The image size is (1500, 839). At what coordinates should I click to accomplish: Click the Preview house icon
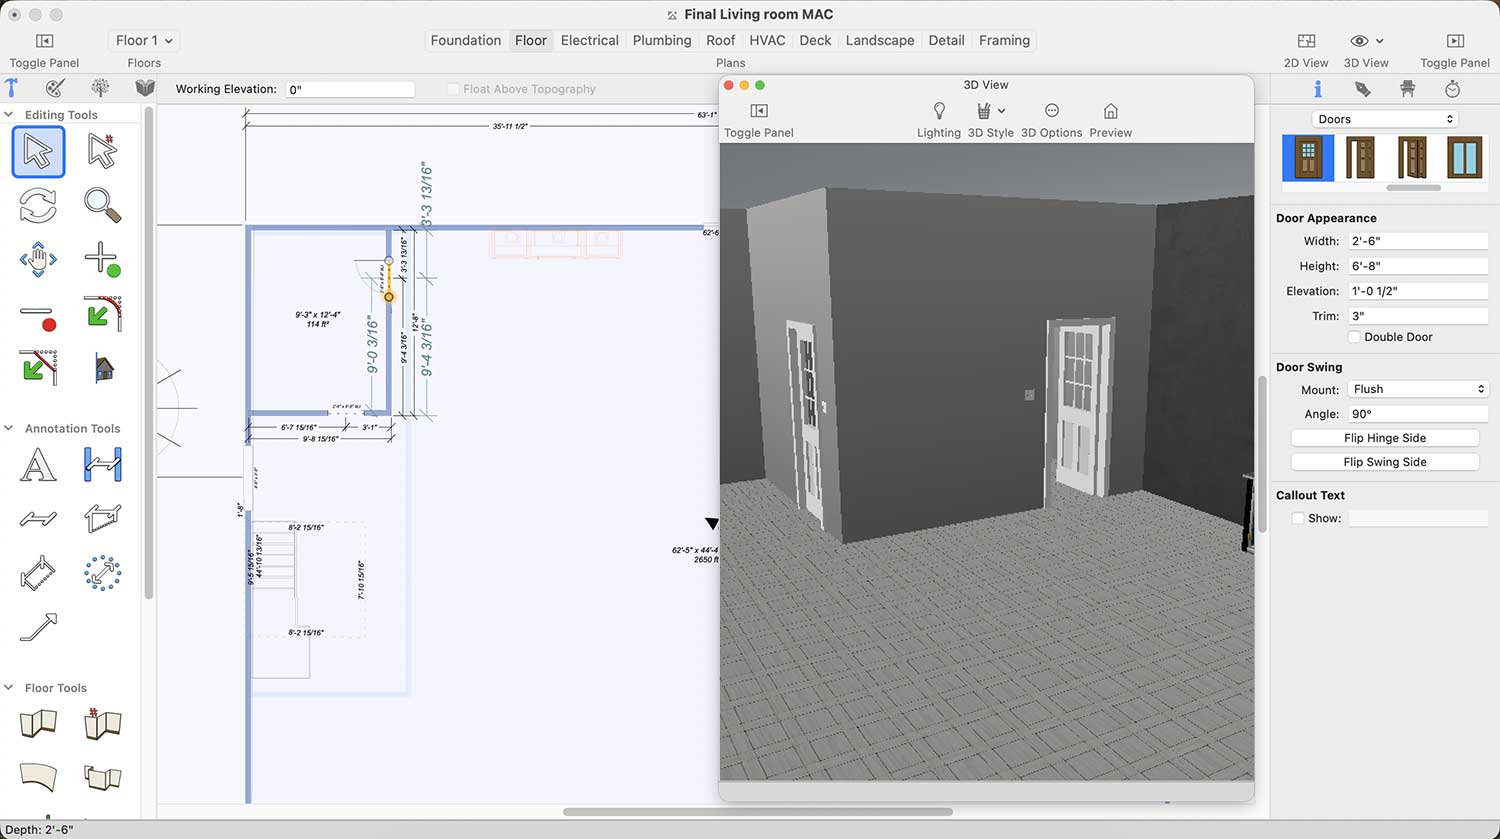click(x=1110, y=111)
